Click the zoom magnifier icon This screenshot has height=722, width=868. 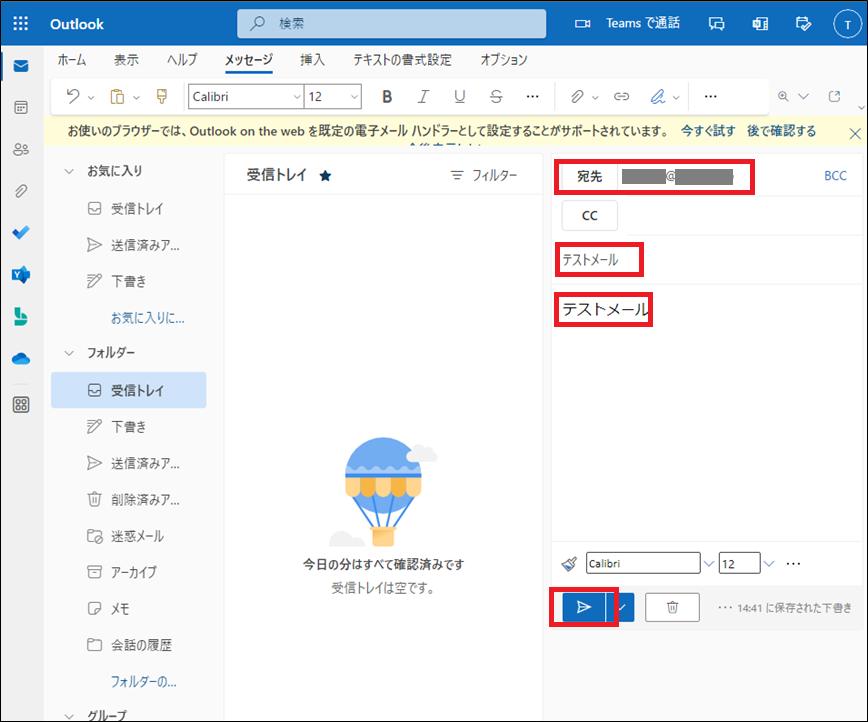click(x=783, y=96)
